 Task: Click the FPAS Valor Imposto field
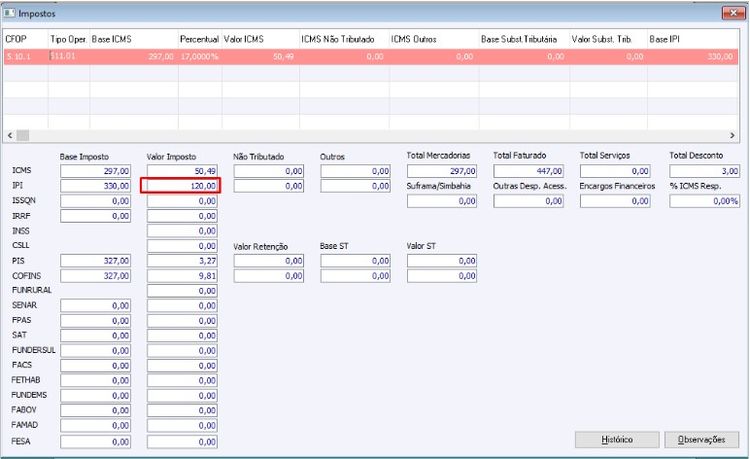click(182, 321)
